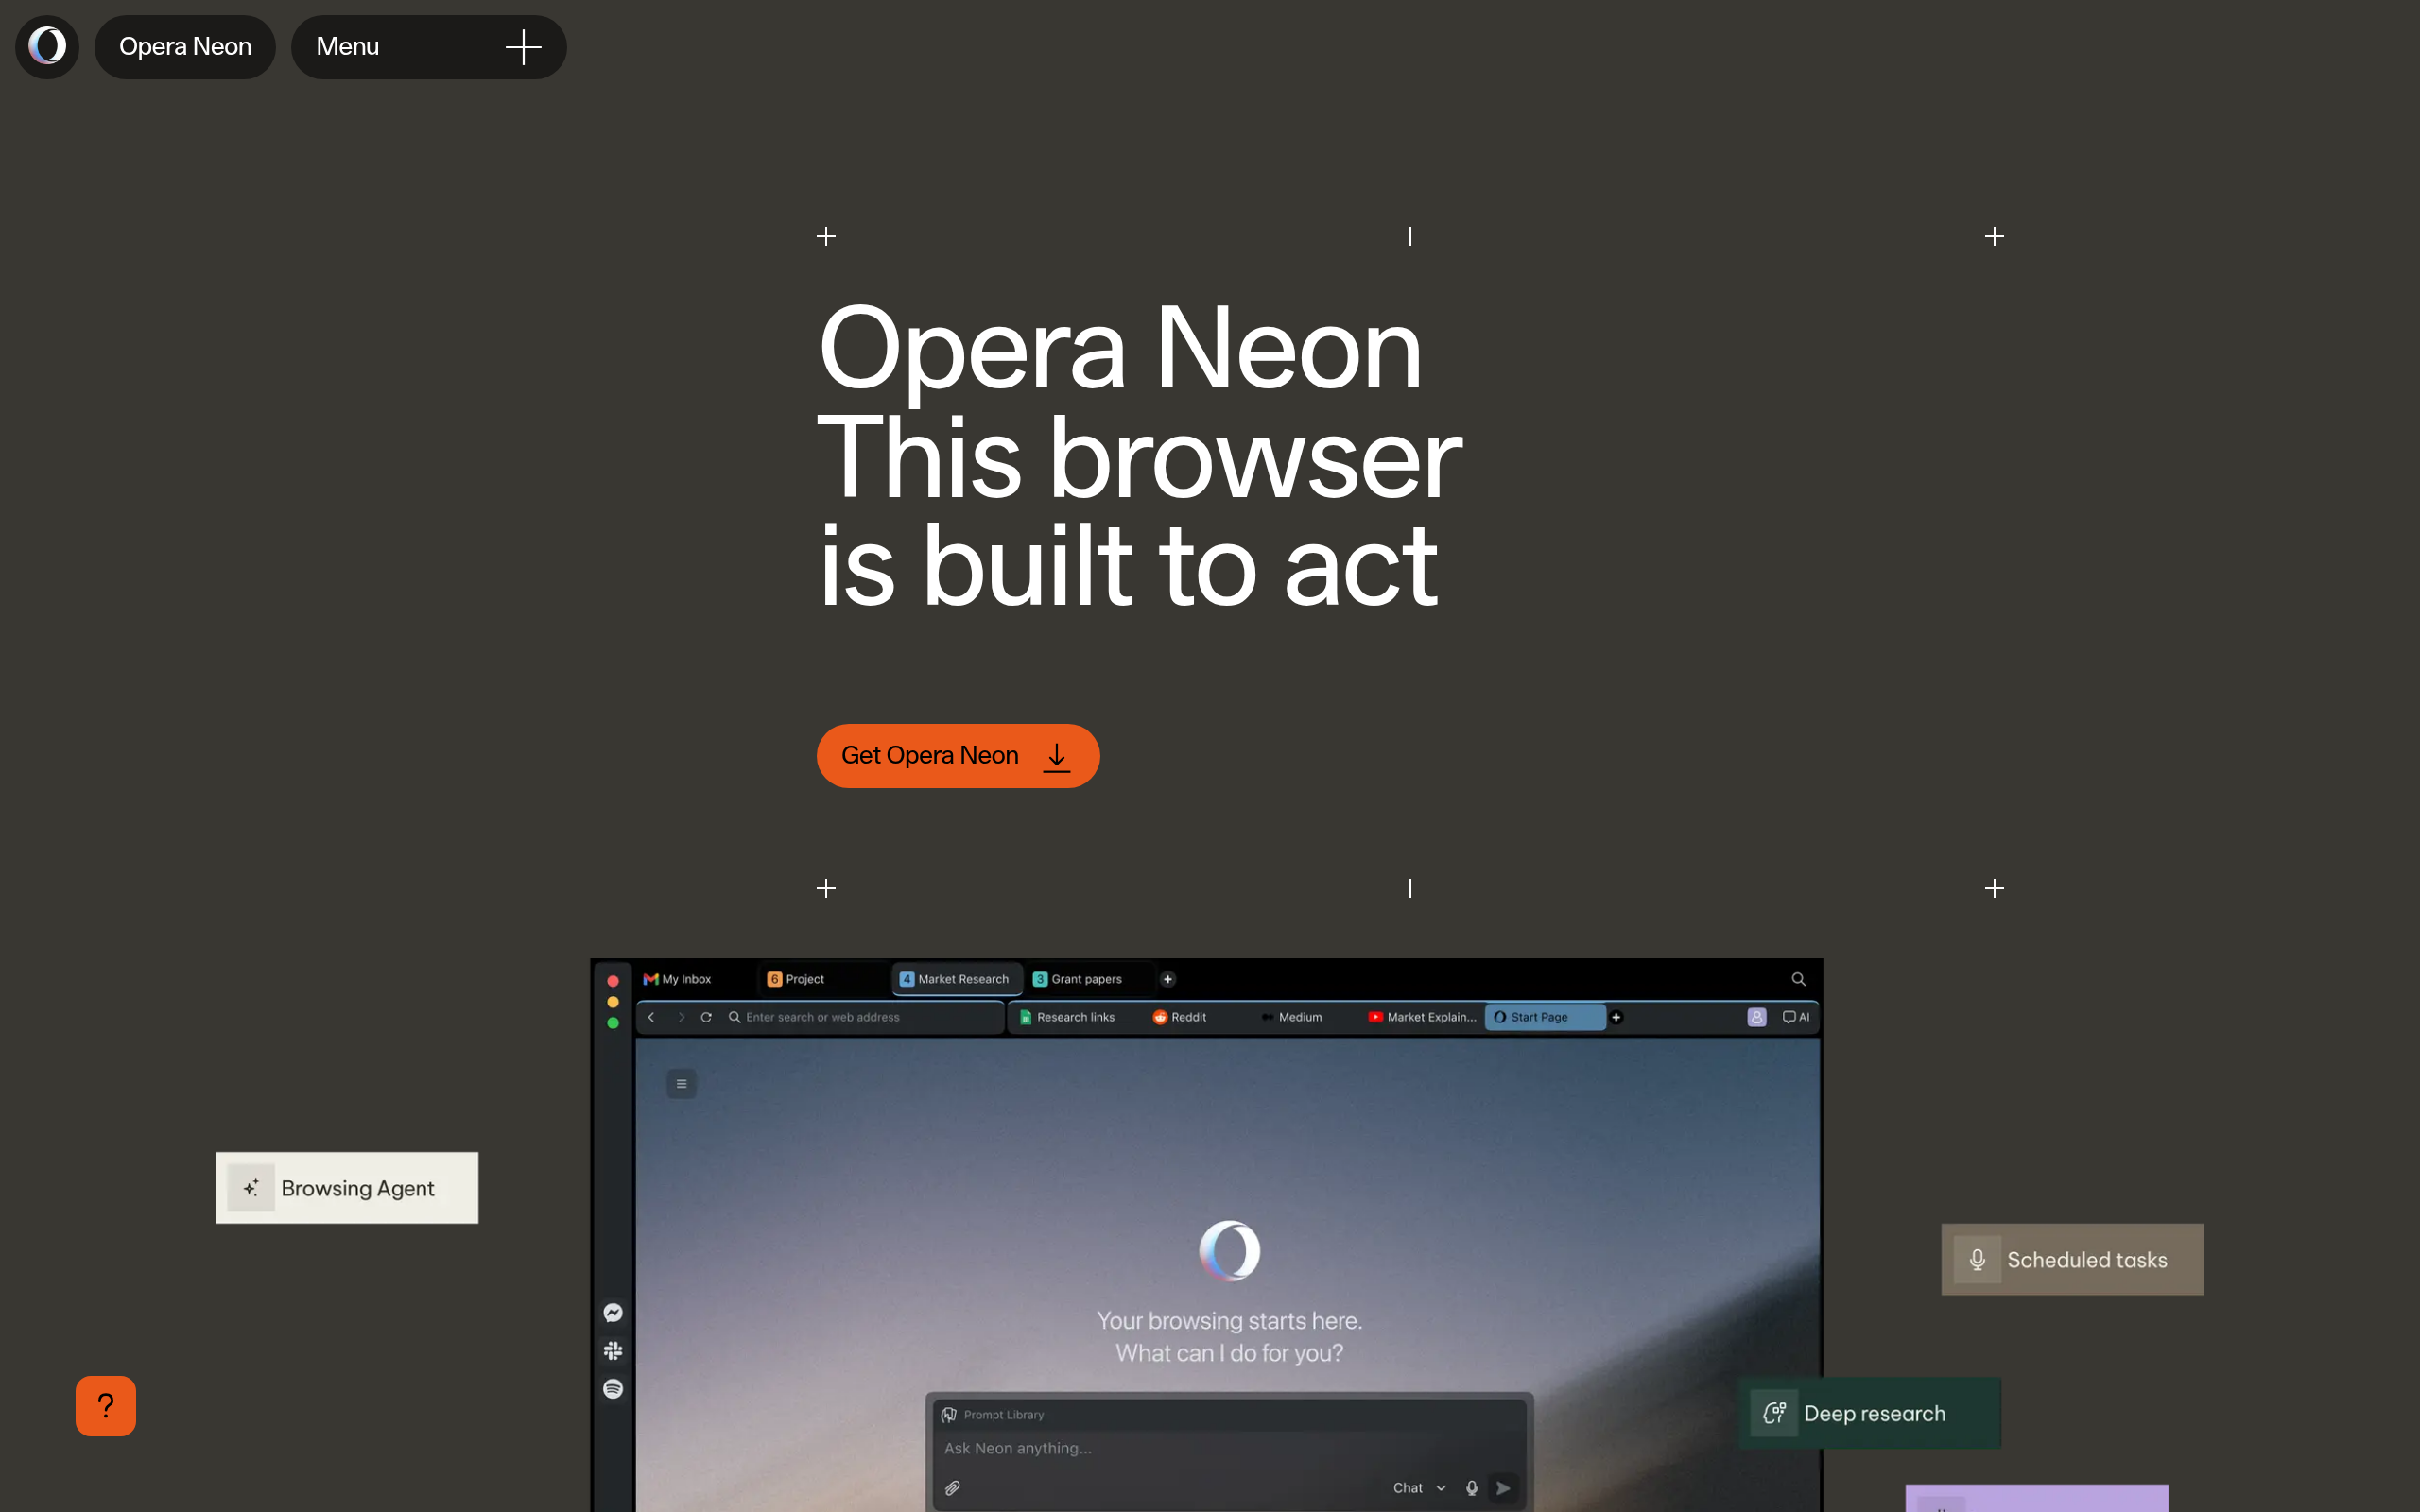Screen dimensions: 2420x1512
Task: Select the Deep research feature card
Action: coord(1869,1413)
